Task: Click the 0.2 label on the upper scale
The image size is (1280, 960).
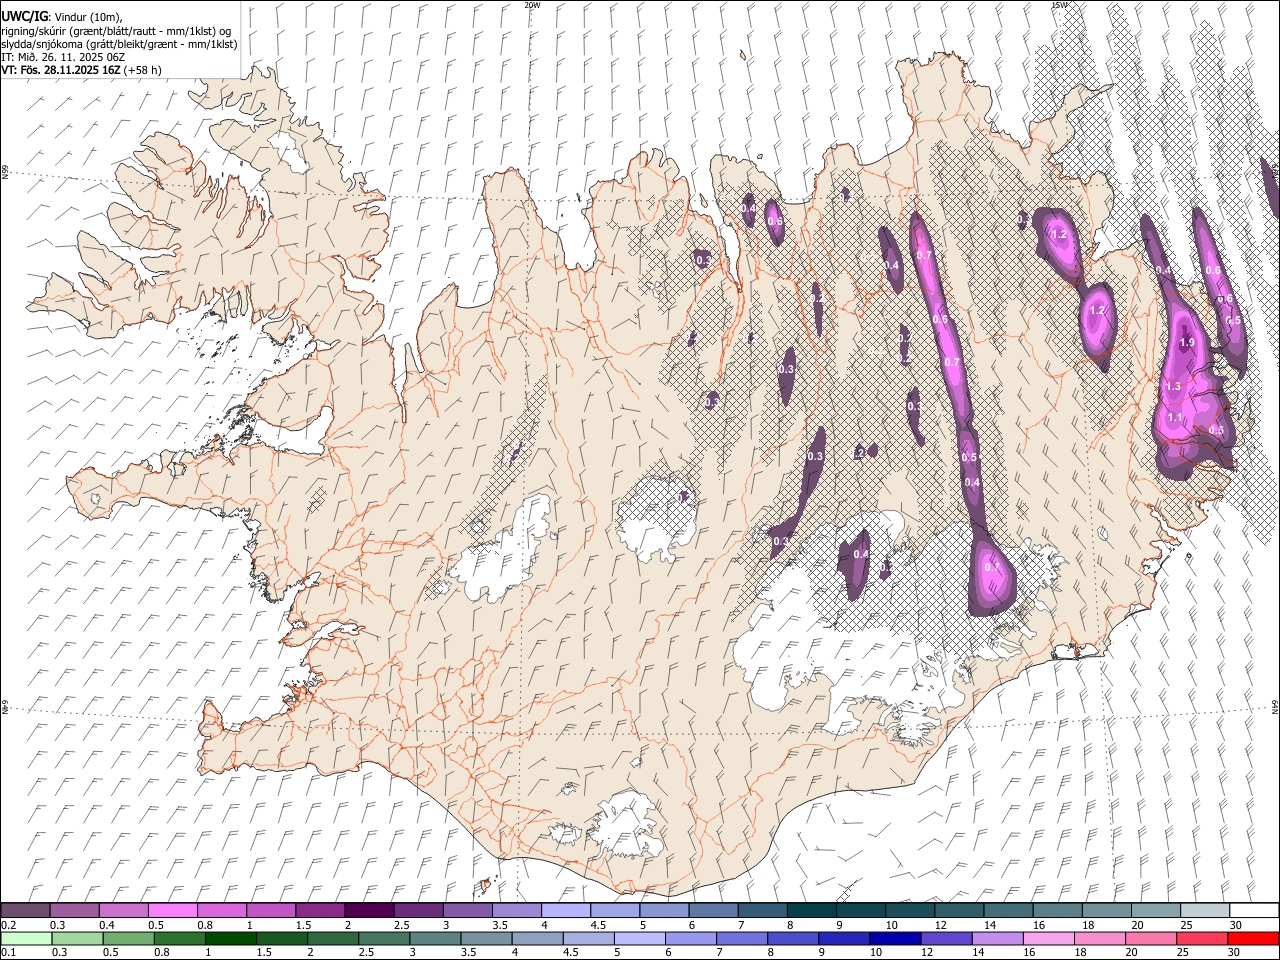Action: (x=8, y=925)
